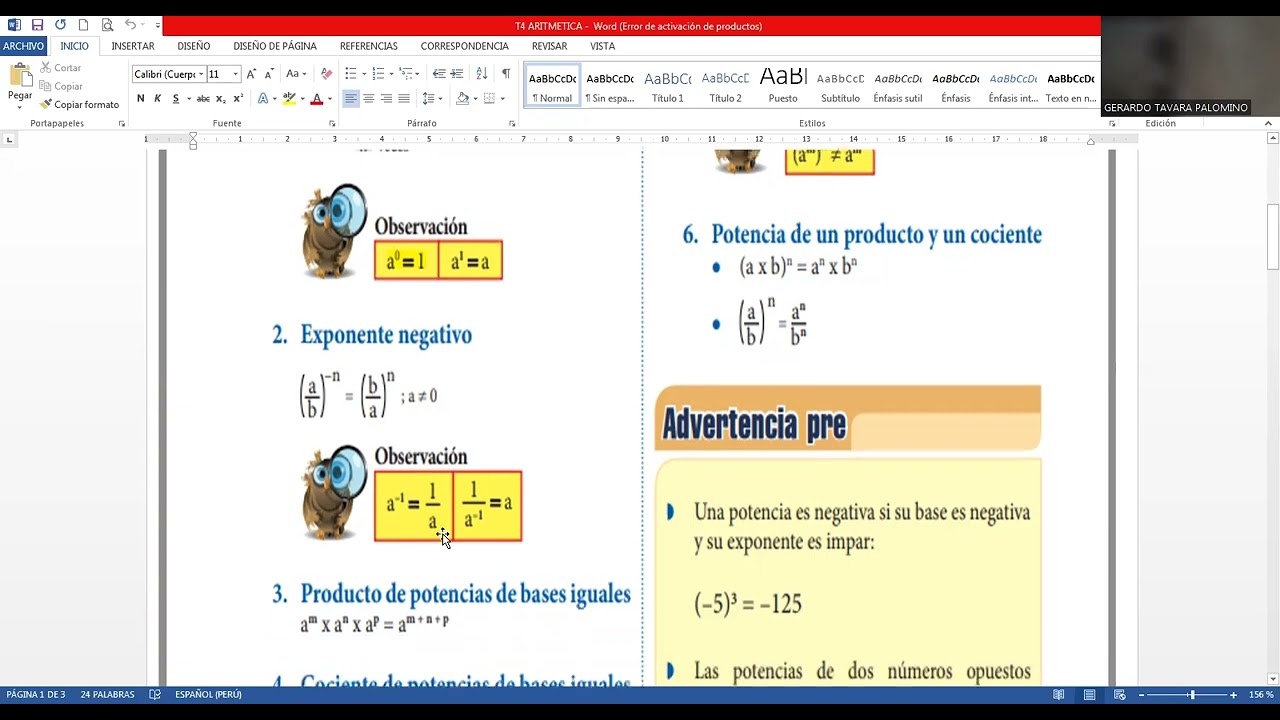
Task: Open highlight color dropdown arrow
Action: tap(301, 98)
